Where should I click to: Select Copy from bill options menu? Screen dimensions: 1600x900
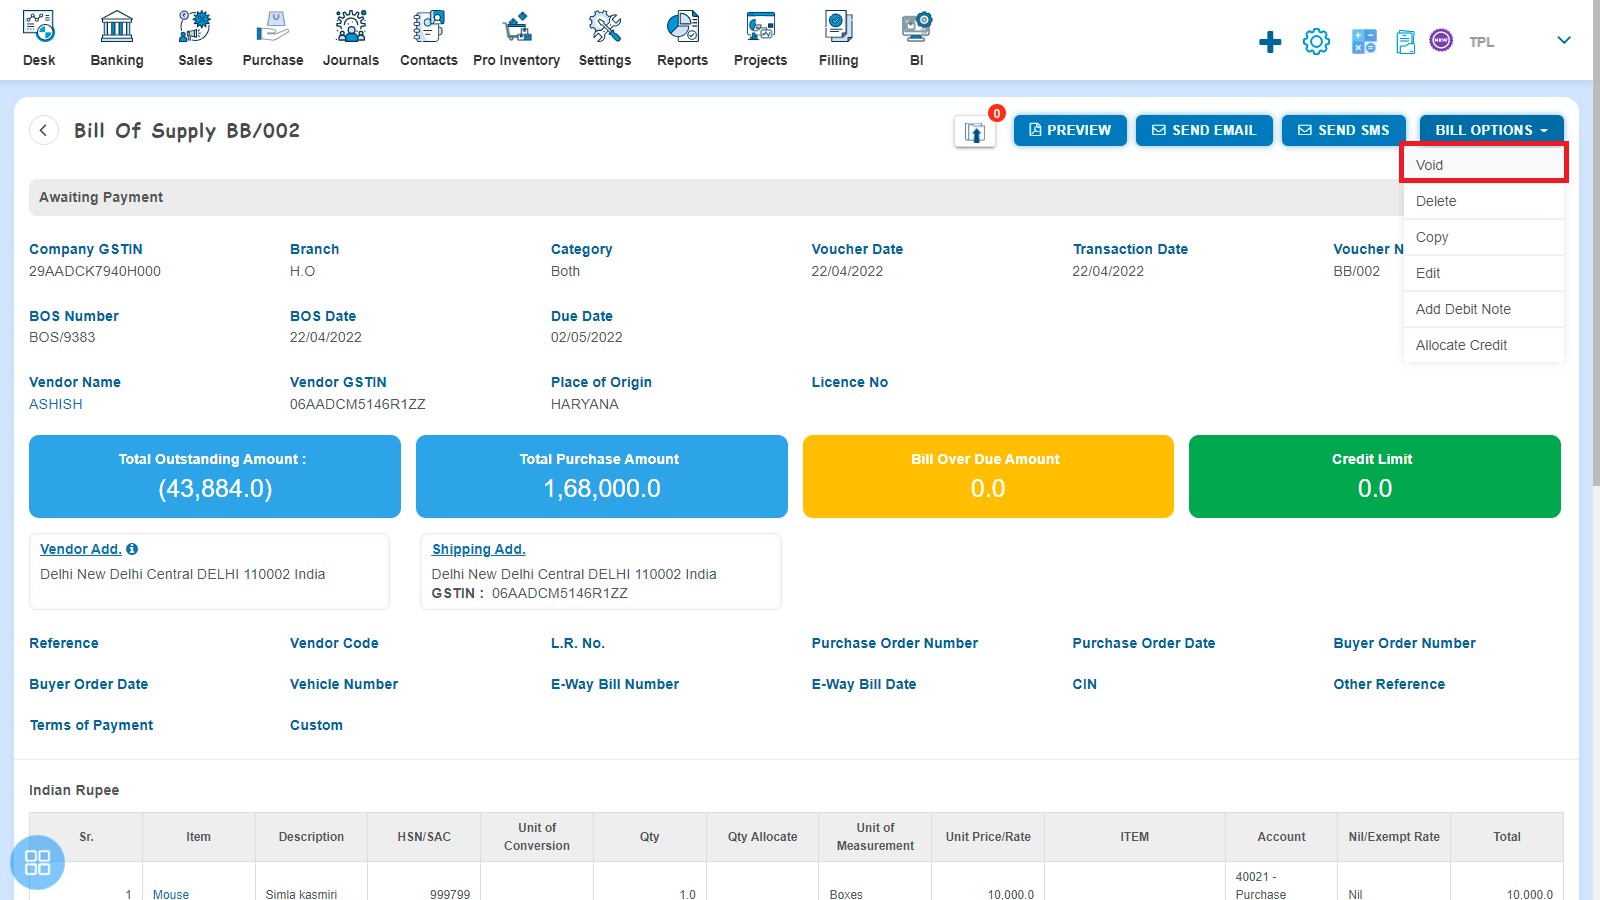click(x=1484, y=237)
